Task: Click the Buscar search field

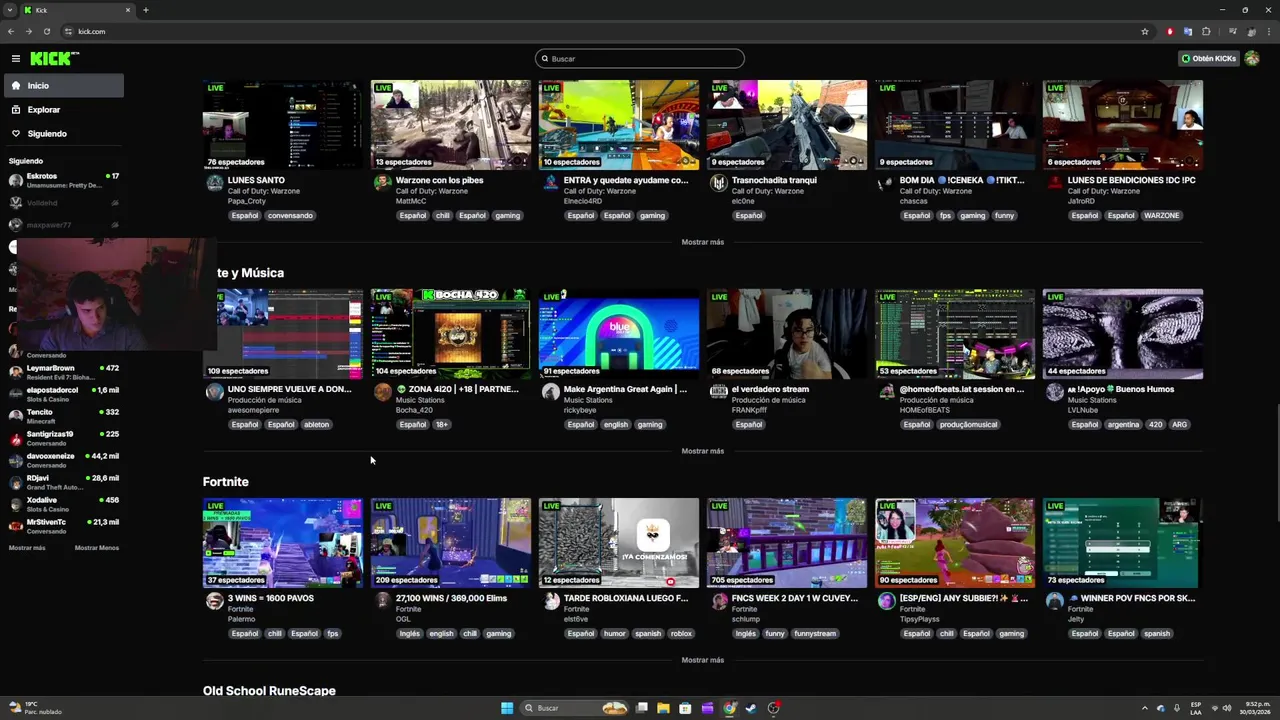Action: click(640, 59)
